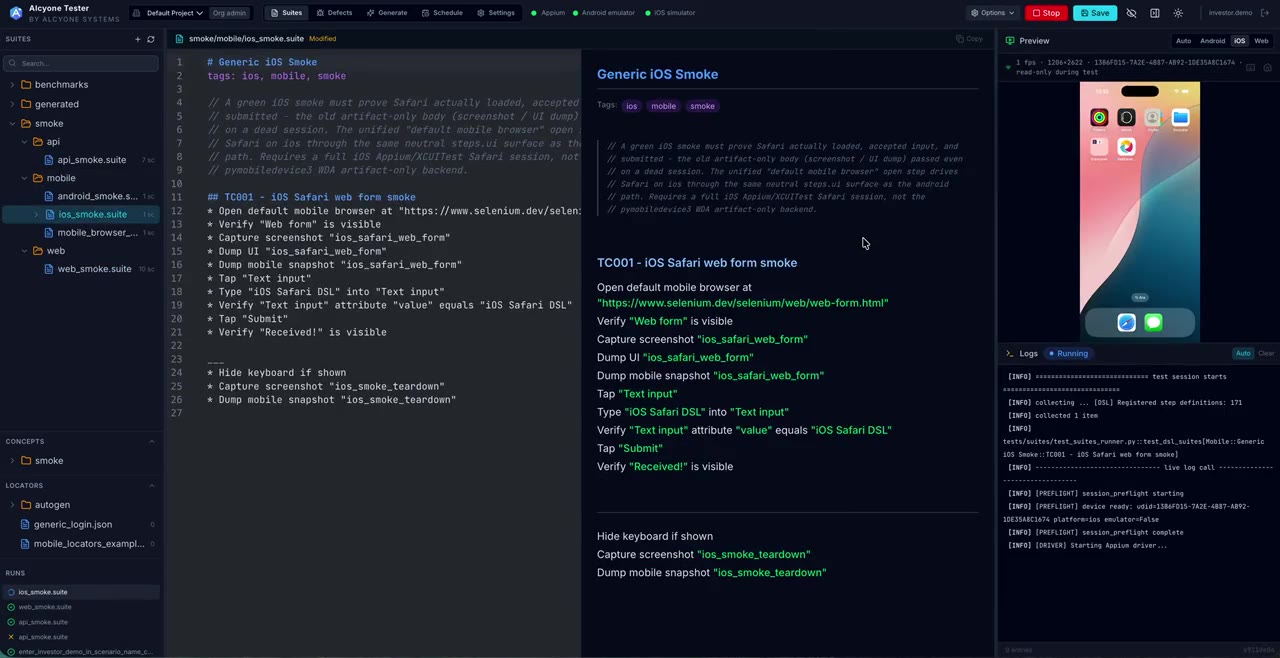Click the home icon in preview bar

click(x=1268, y=67)
